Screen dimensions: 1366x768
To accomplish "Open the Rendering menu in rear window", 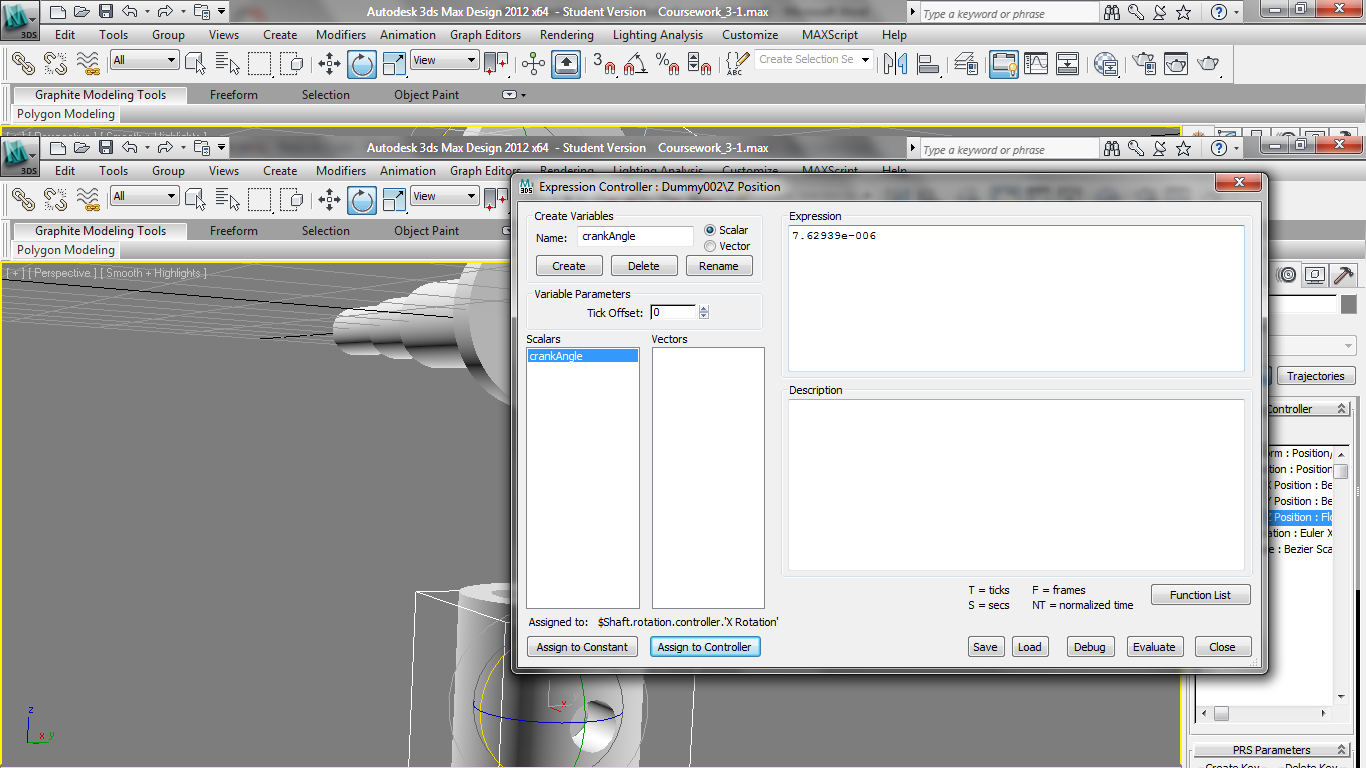I will click(566, 35).
